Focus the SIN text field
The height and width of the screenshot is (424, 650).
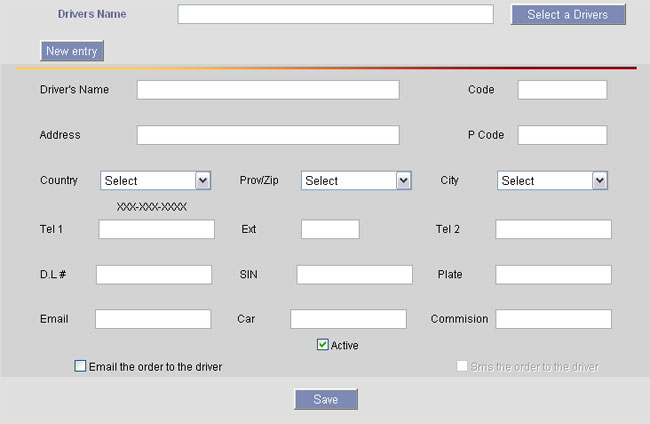pyautogui.click(x=354, y=274)
